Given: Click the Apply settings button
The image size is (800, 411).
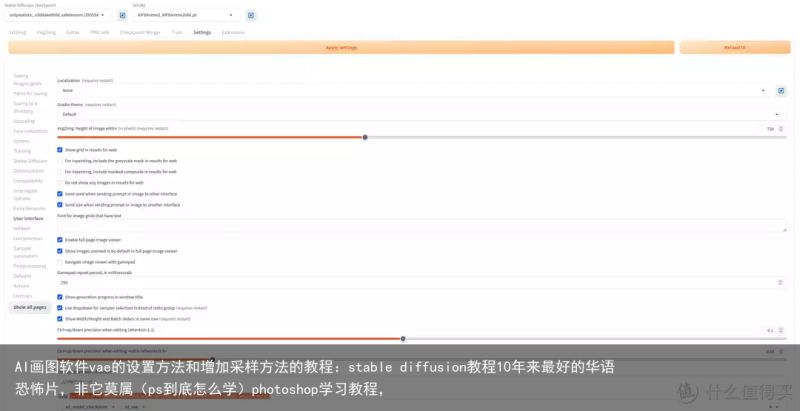Looking at the screenshot, I should 341,47.
